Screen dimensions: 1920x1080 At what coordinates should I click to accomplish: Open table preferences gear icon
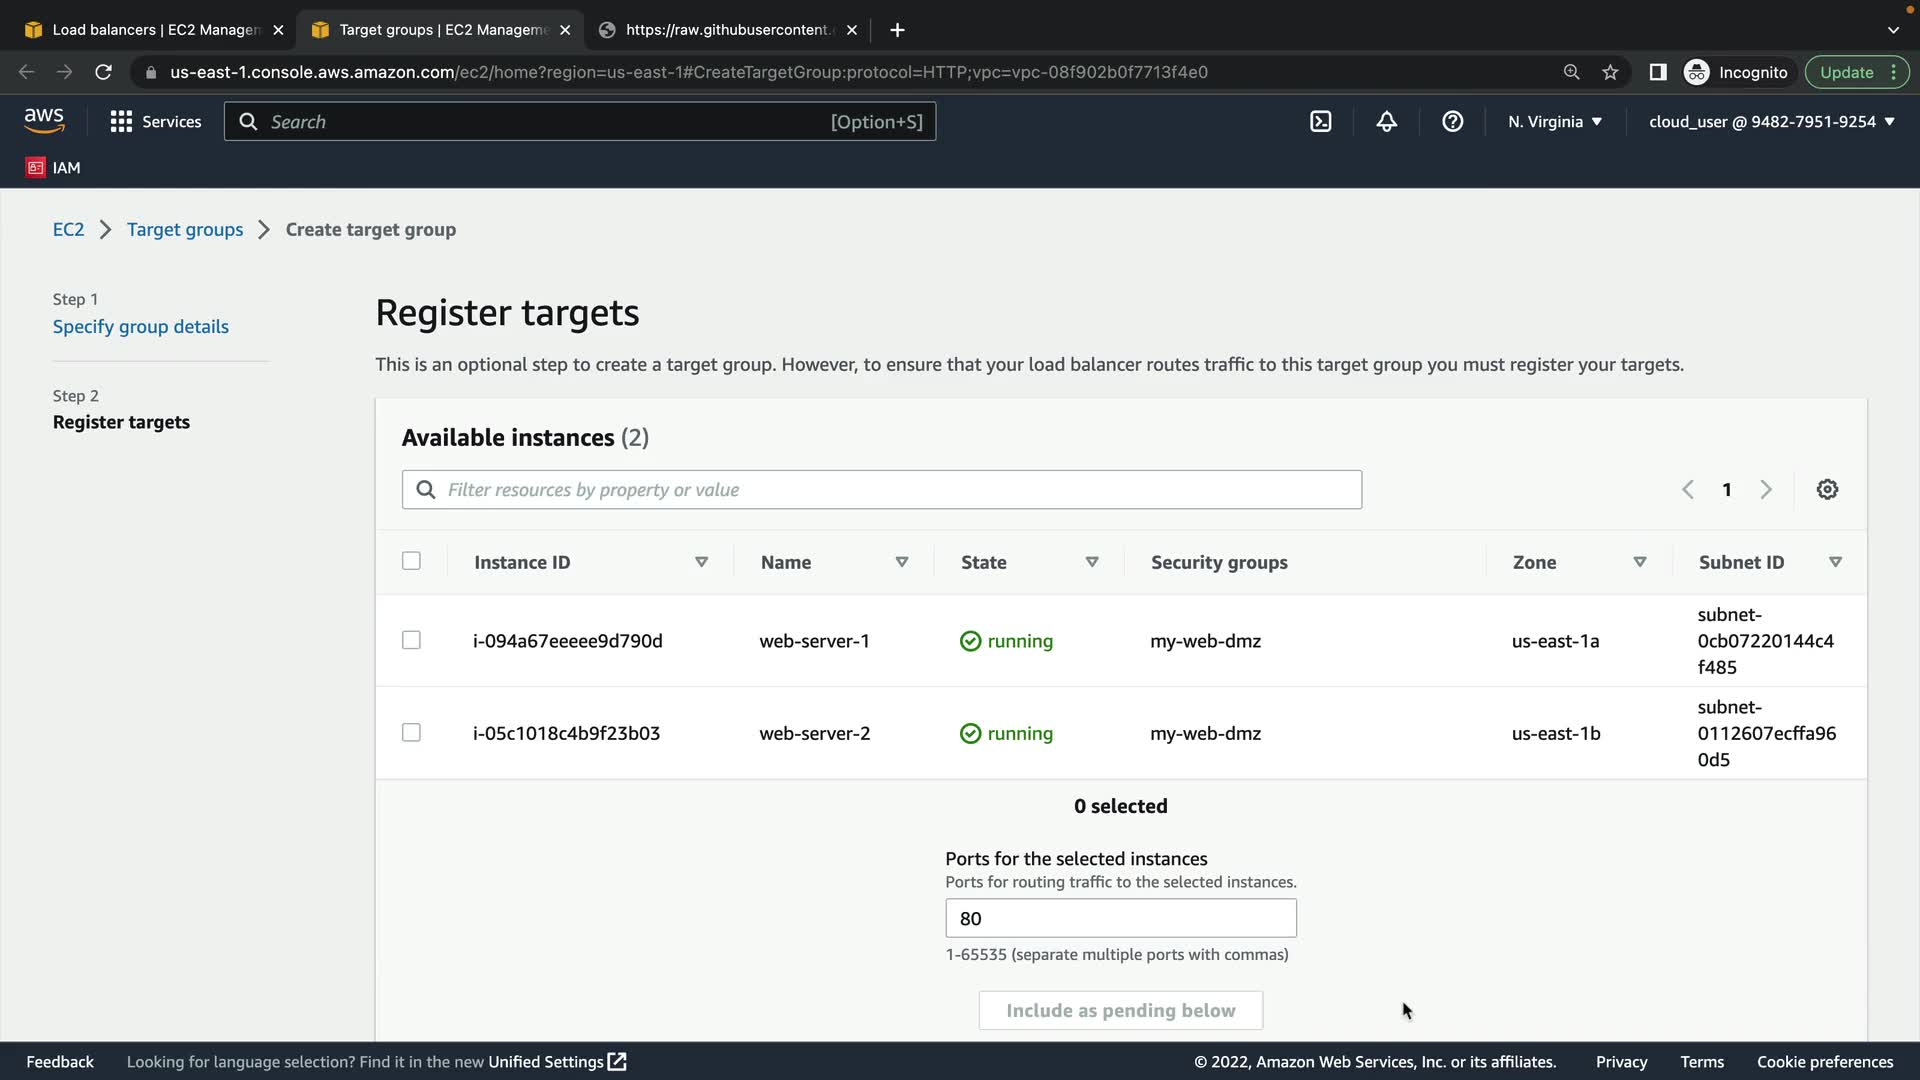click(1827, 490)
